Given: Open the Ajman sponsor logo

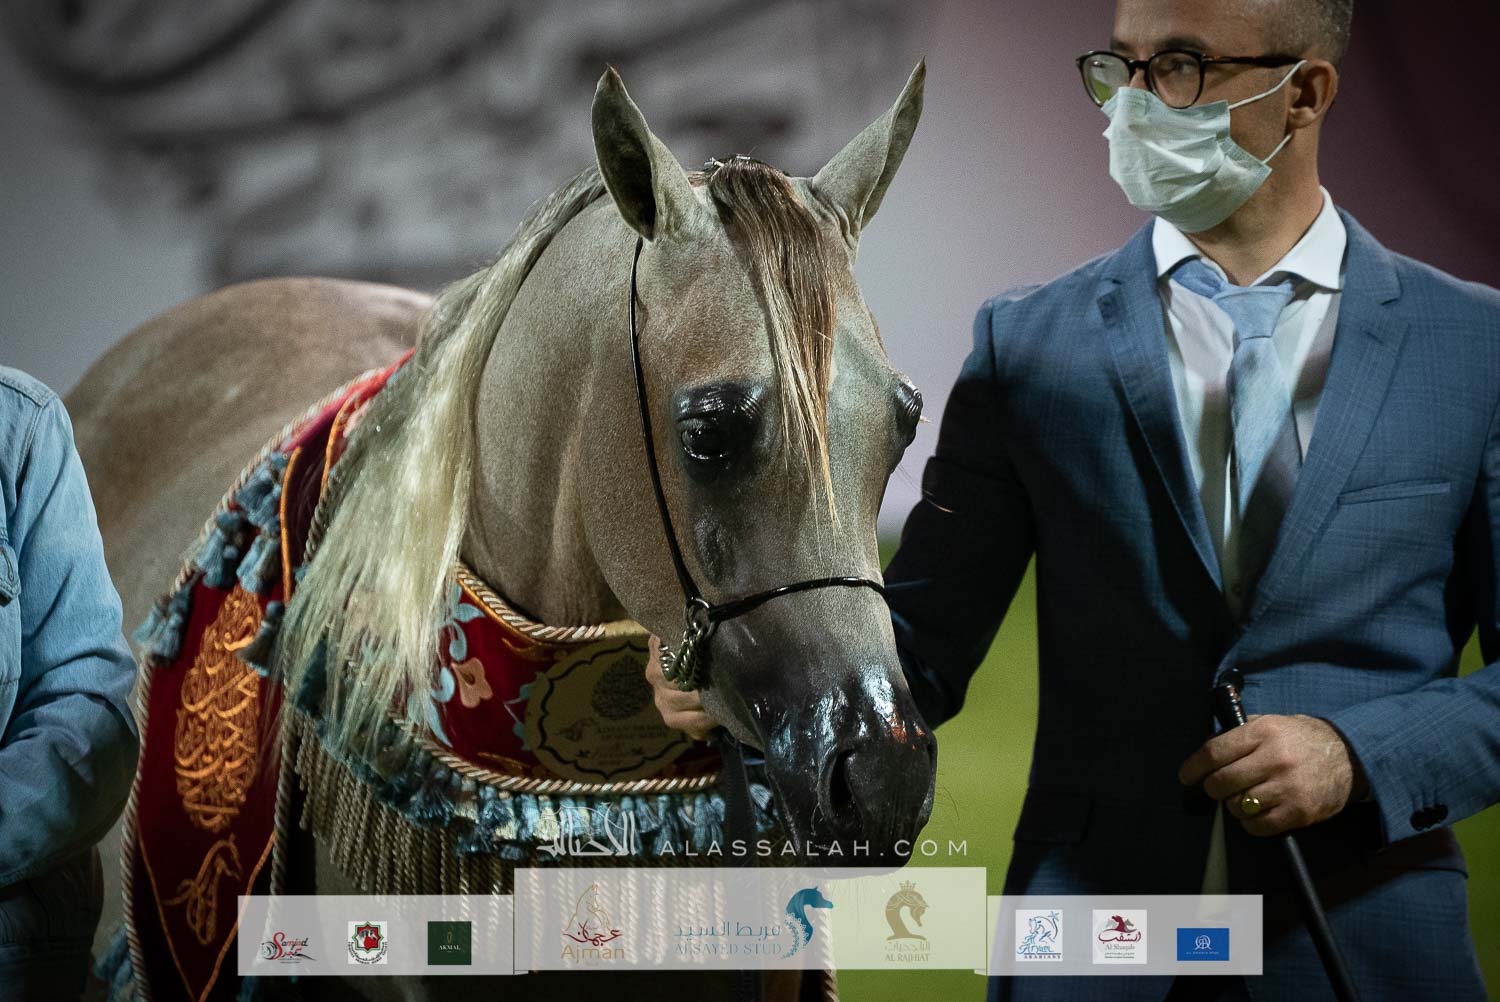Looking at the screenshot, I should pos(594,926).
